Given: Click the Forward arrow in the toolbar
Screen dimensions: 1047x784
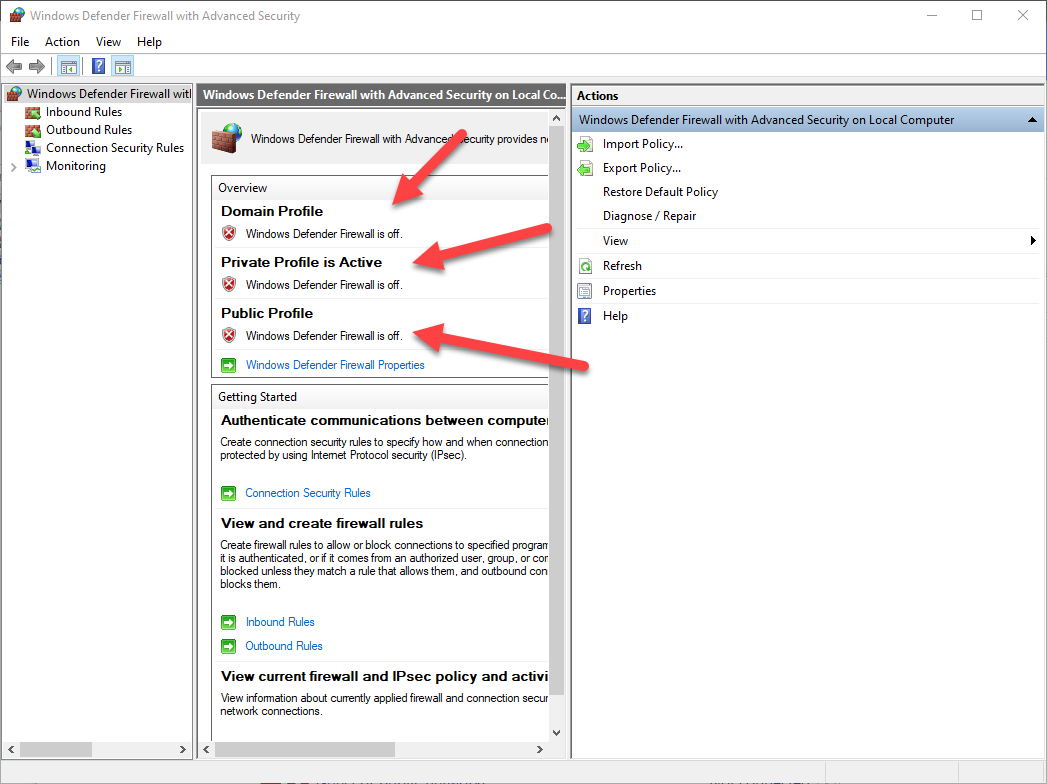Looking at the screenshot, I should [x=37, y=67].
